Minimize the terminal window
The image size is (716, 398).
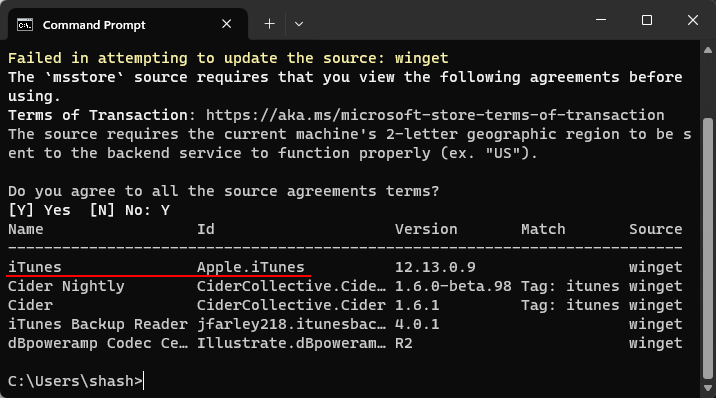coord(601,20)
